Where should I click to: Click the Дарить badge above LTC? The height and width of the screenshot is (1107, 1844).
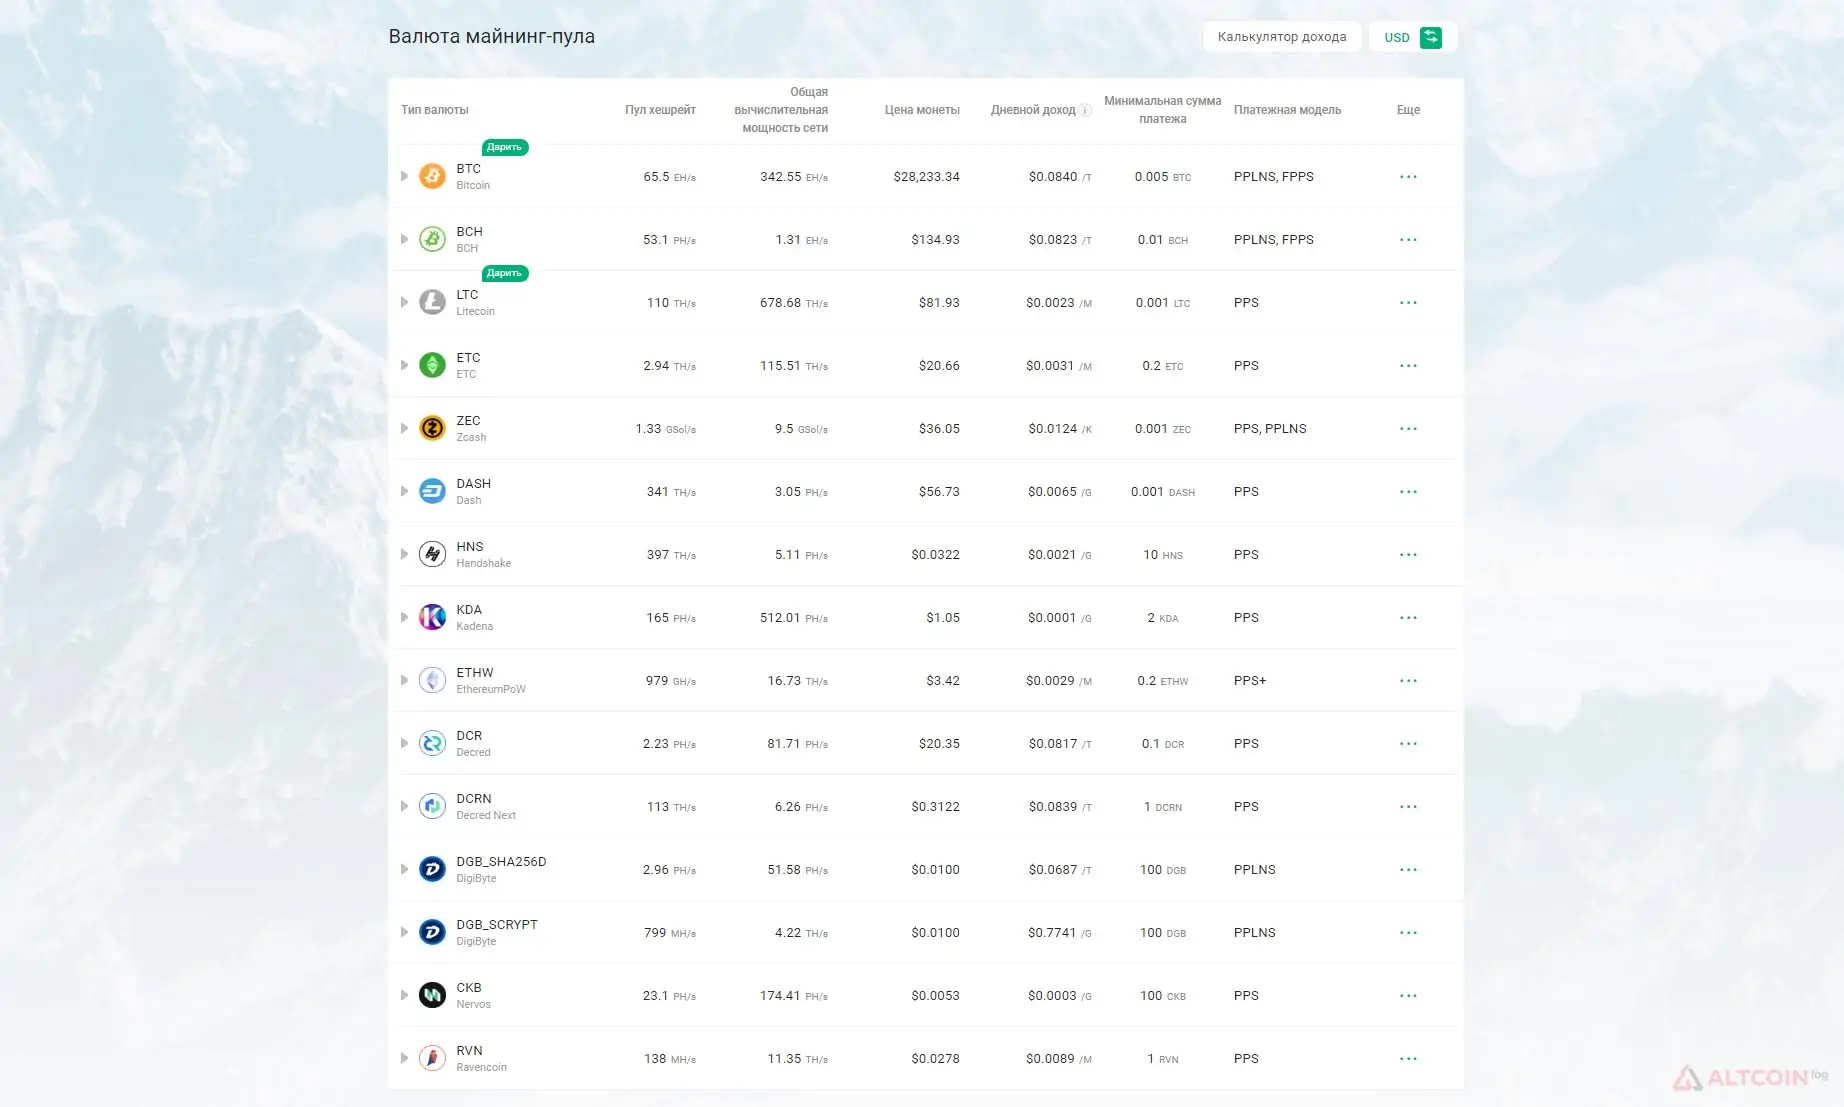505,273
